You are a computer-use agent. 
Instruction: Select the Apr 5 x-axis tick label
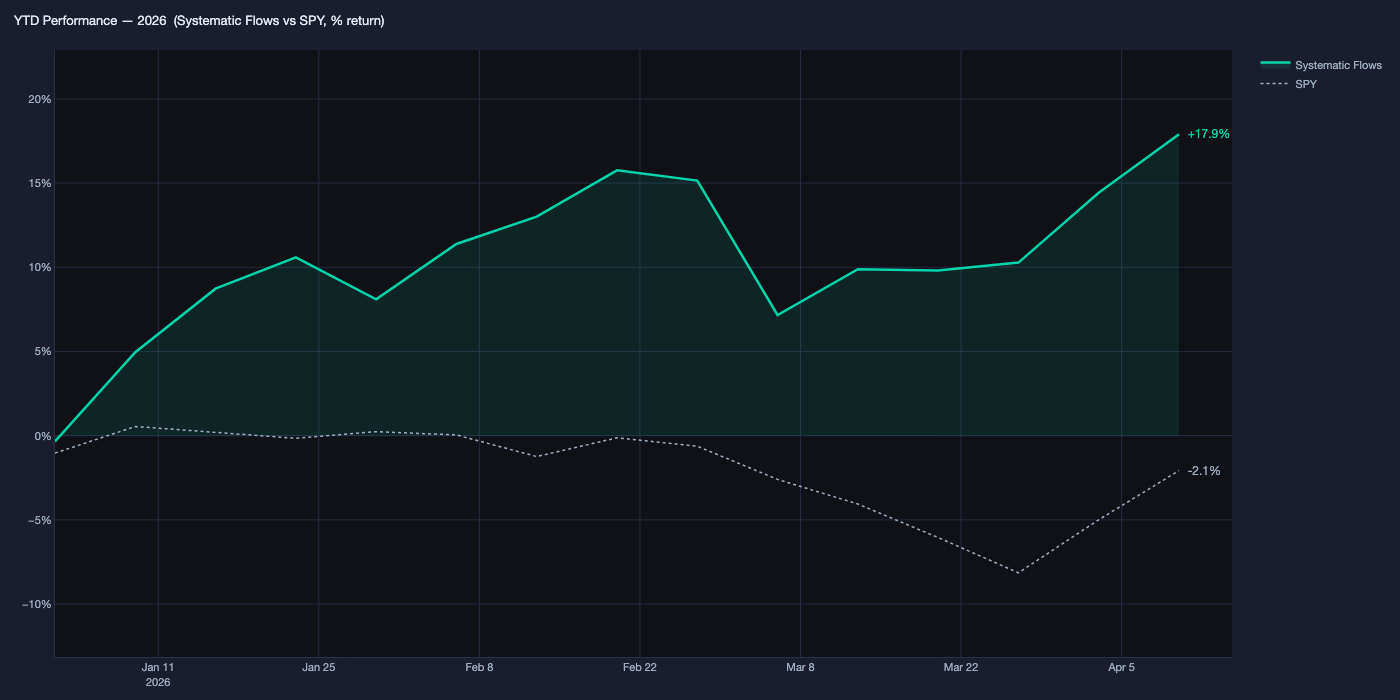(x=1121, y=667)
